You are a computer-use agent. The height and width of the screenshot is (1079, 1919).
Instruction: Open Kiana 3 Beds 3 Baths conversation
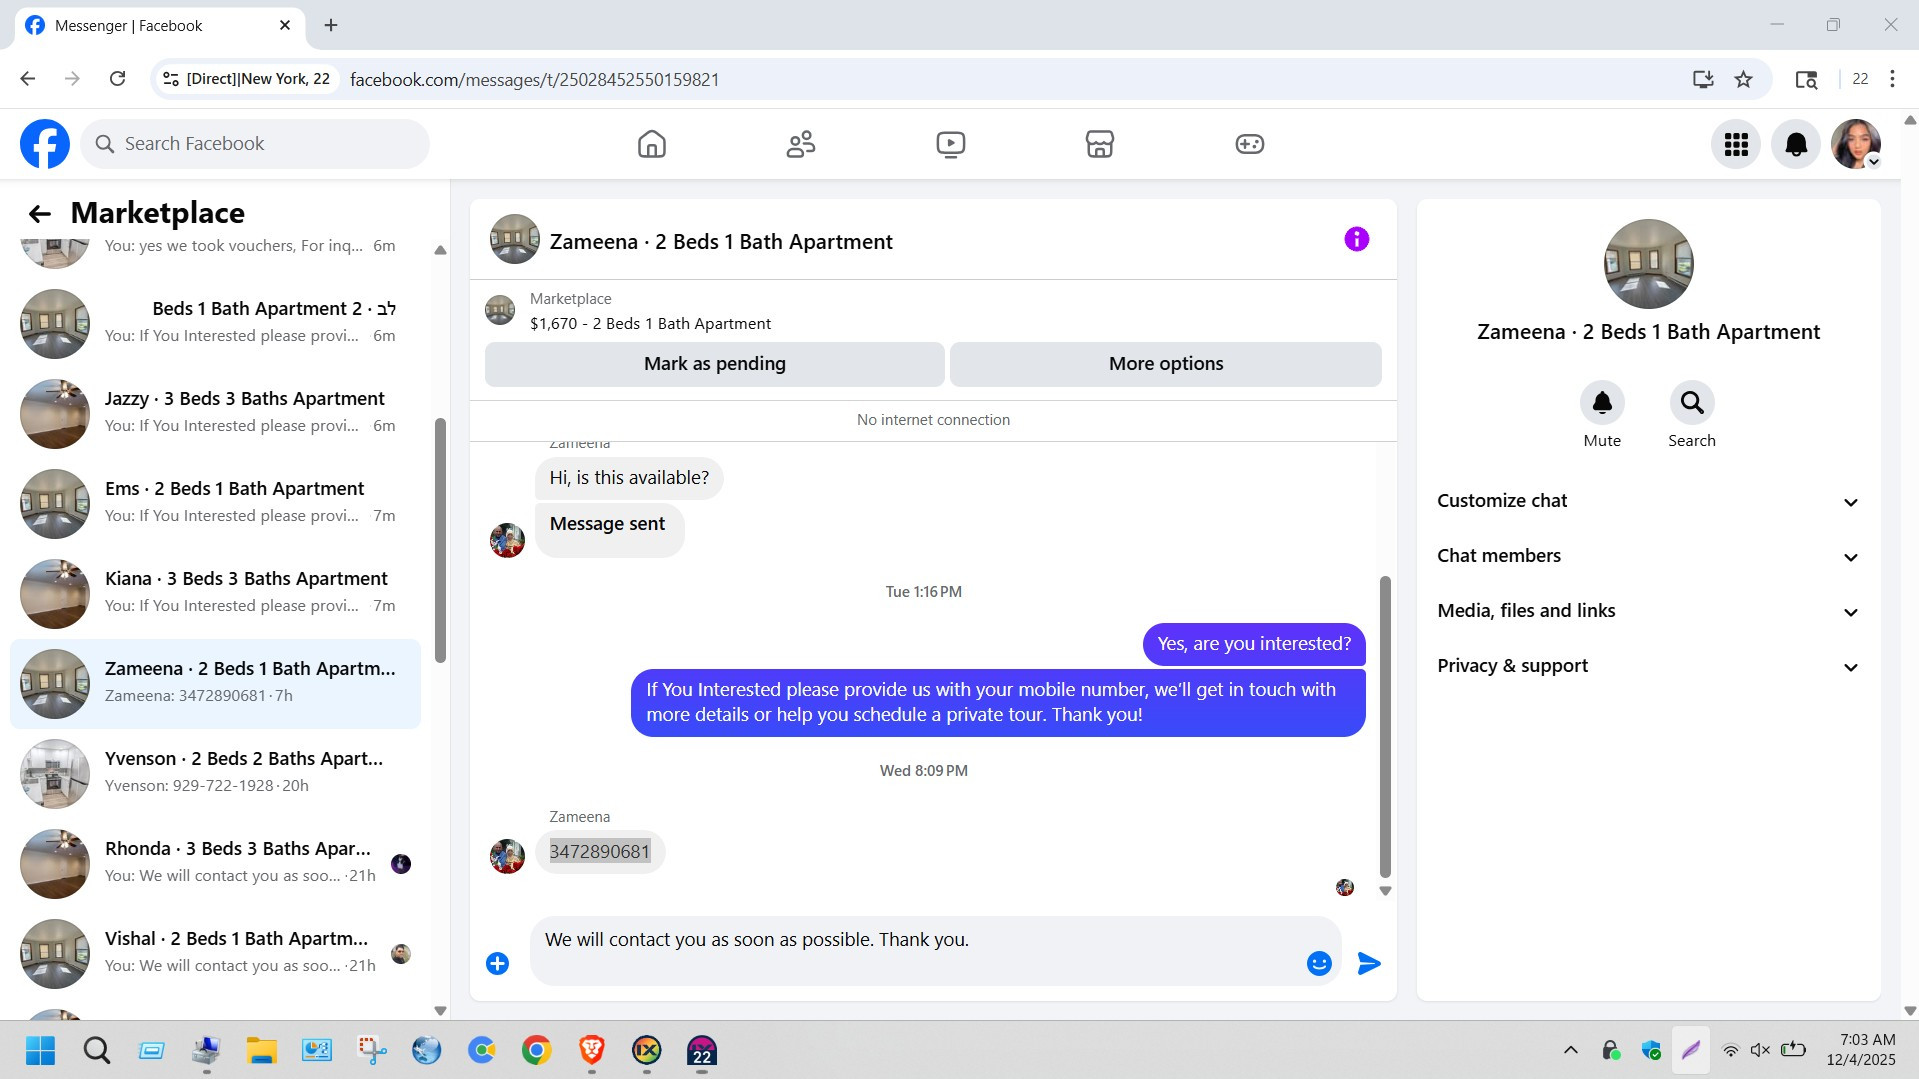215,593
